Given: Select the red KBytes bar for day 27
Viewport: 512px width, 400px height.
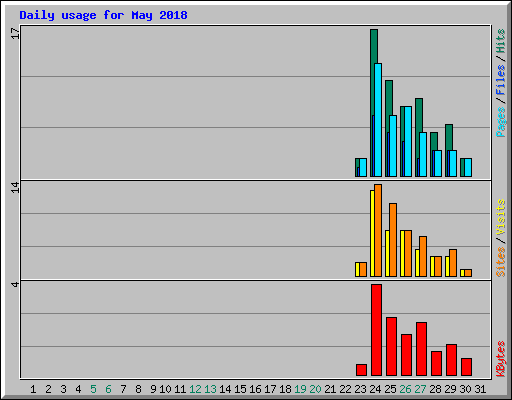Looking at the screenshot, I should [421, 349].
